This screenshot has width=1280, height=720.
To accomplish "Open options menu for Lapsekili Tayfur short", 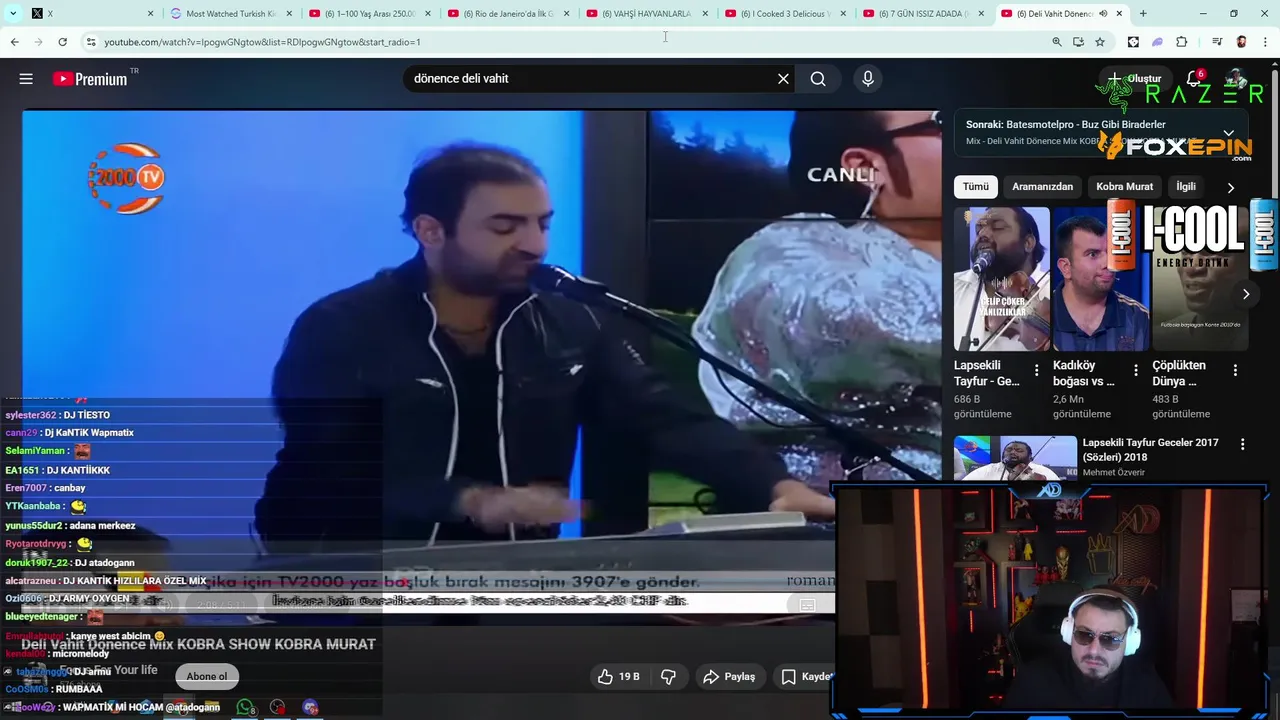I will pos(1036,370).
